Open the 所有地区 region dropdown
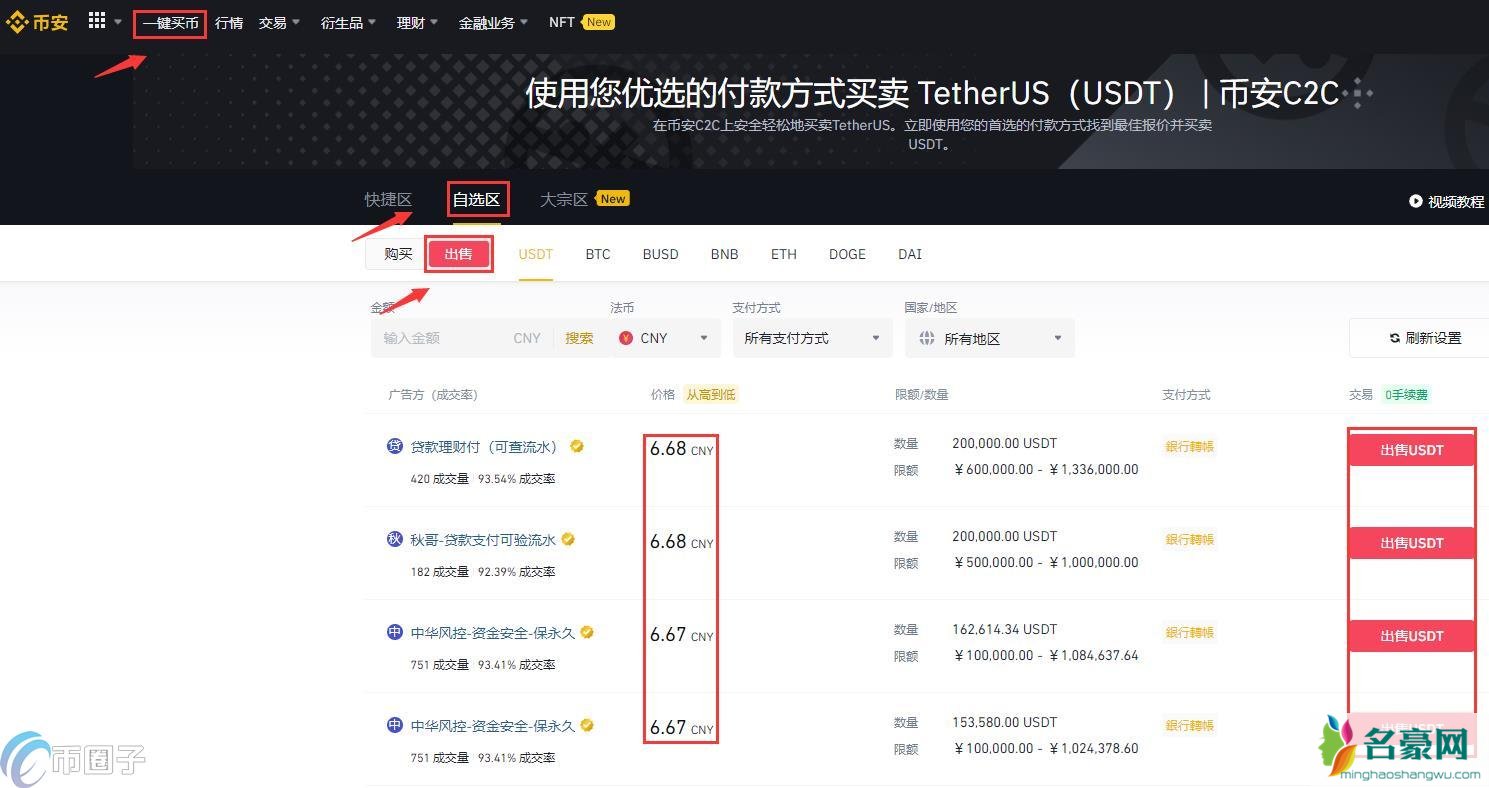1489x788 pixels. [x=990, y=338]
